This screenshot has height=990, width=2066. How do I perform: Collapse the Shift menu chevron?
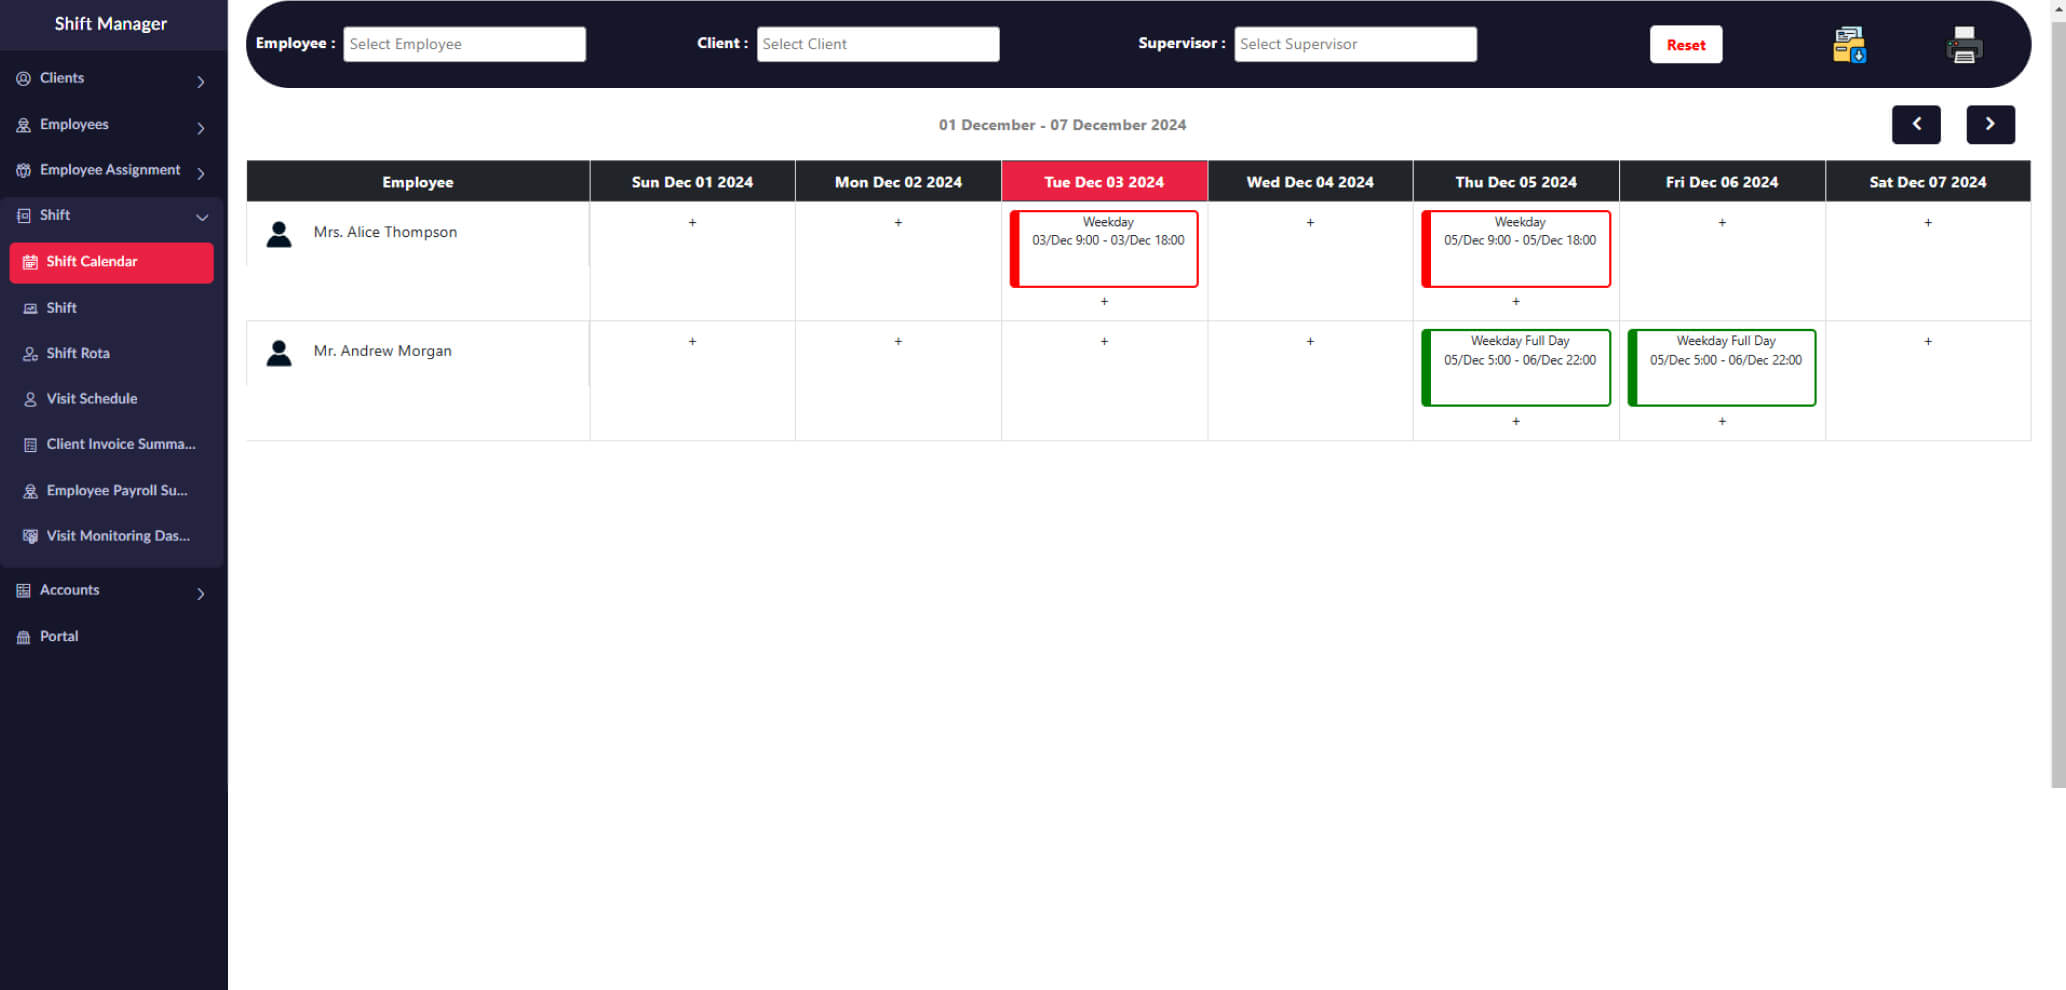click(x=202, y=217)
